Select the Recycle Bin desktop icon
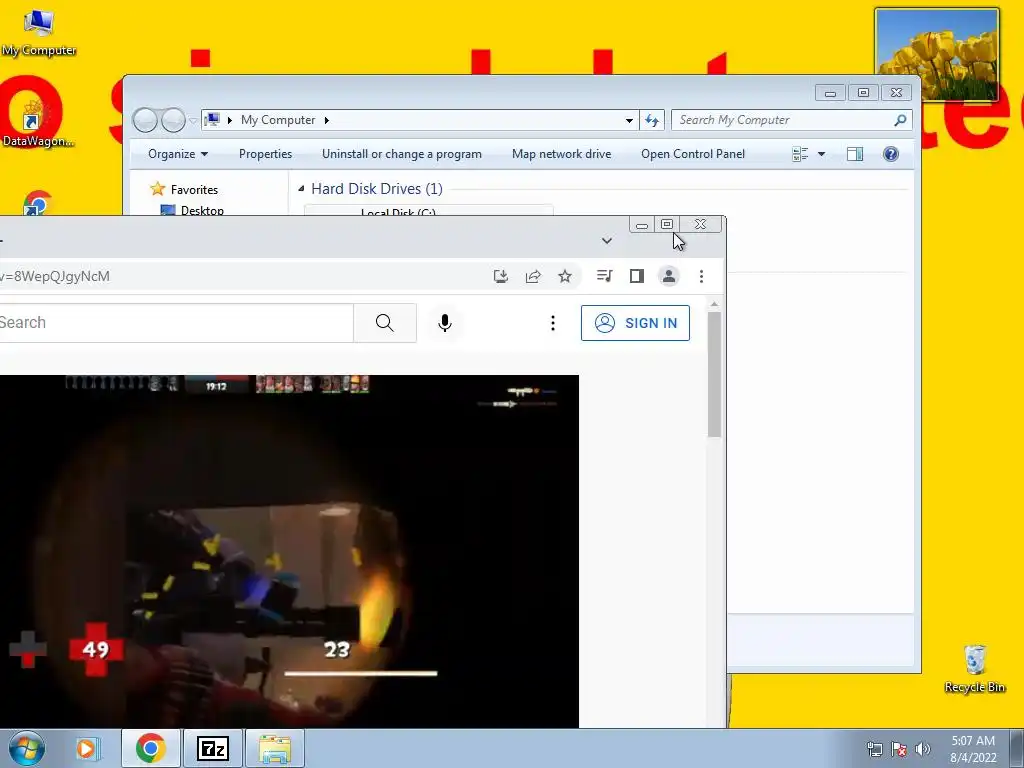This screenshot has height=768, width=1024. (974, 669)
